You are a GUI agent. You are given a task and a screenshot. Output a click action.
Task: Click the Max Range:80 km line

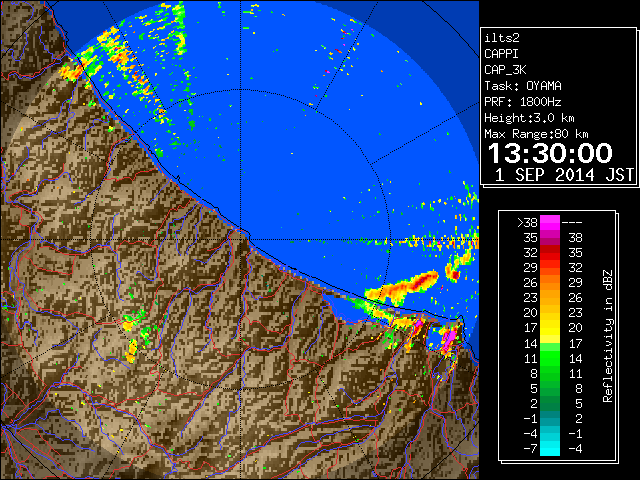pyautogui.click(x=536, y=134)
